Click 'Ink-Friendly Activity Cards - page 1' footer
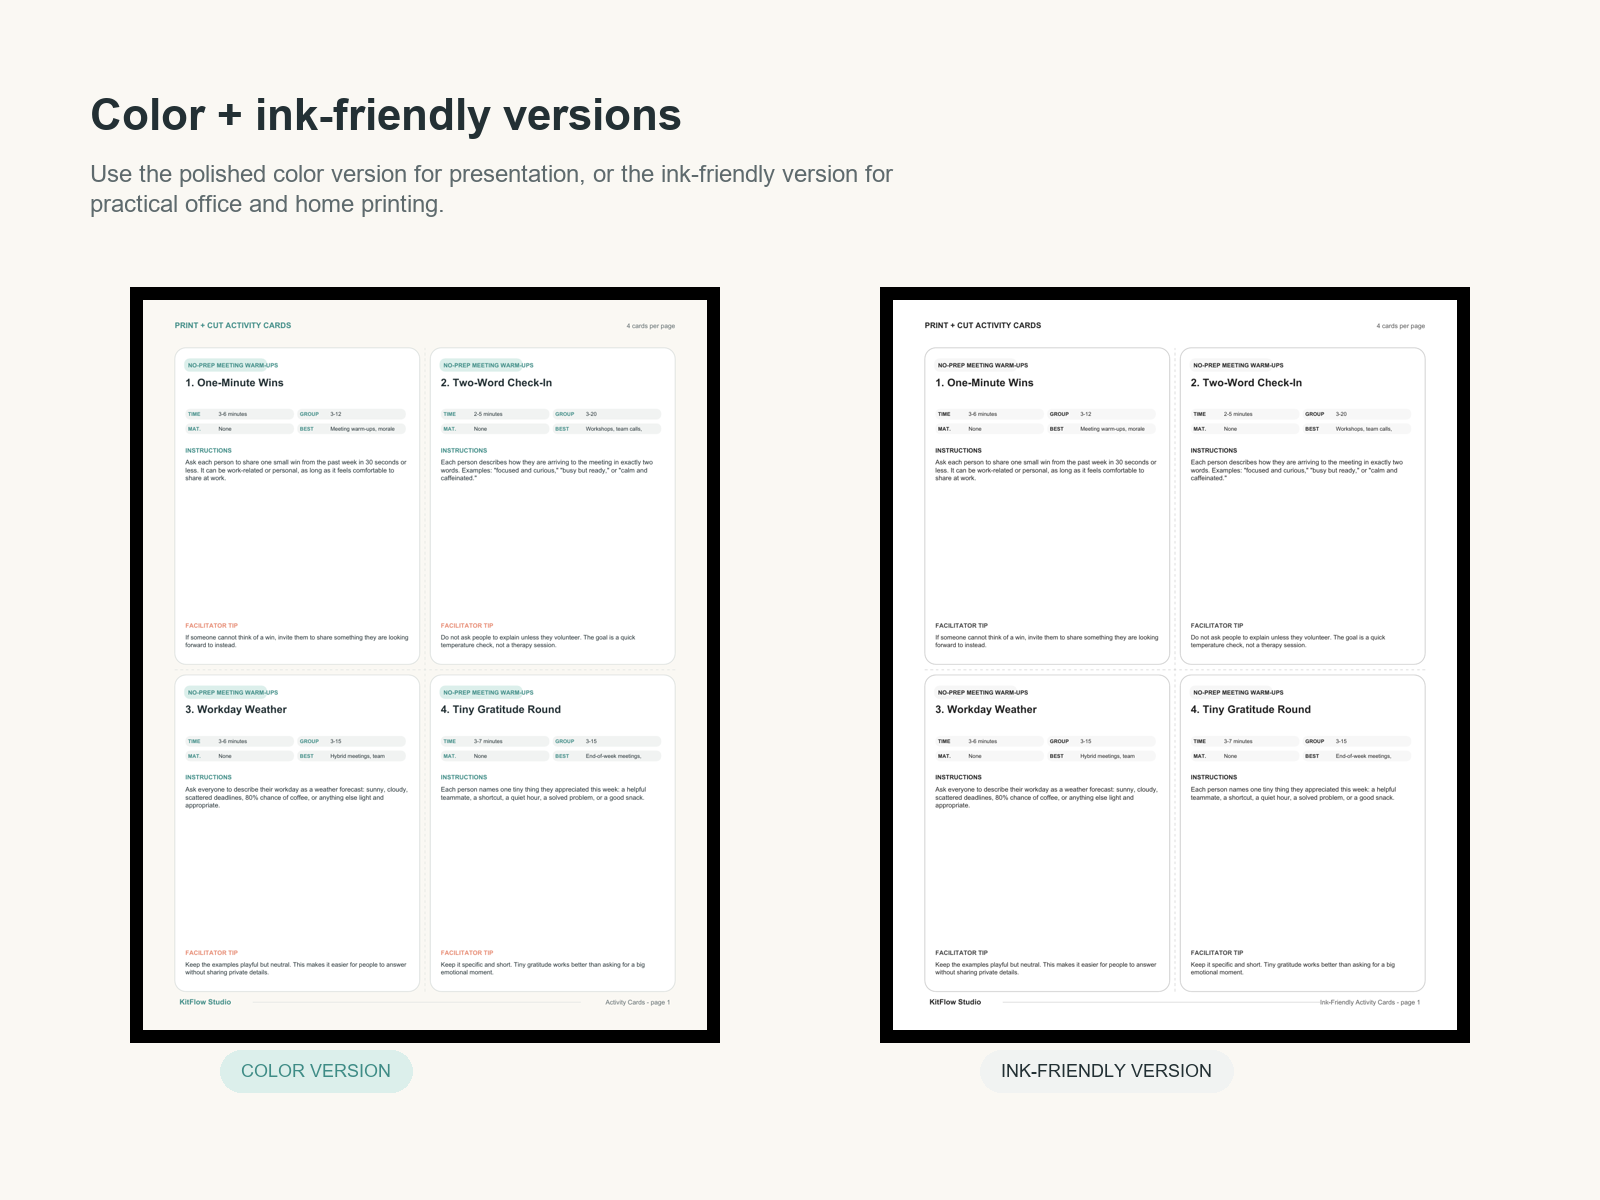 point(1370,1002)
